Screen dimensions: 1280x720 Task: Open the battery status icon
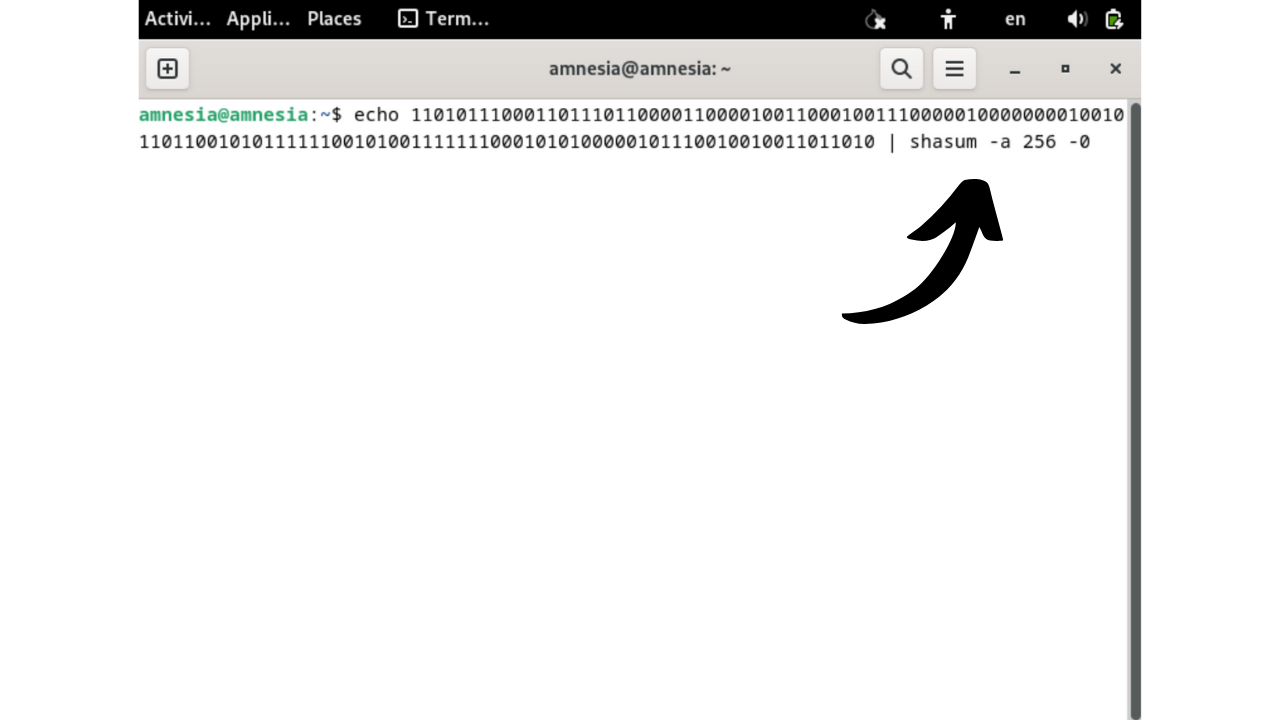[x=1114, y=19]
